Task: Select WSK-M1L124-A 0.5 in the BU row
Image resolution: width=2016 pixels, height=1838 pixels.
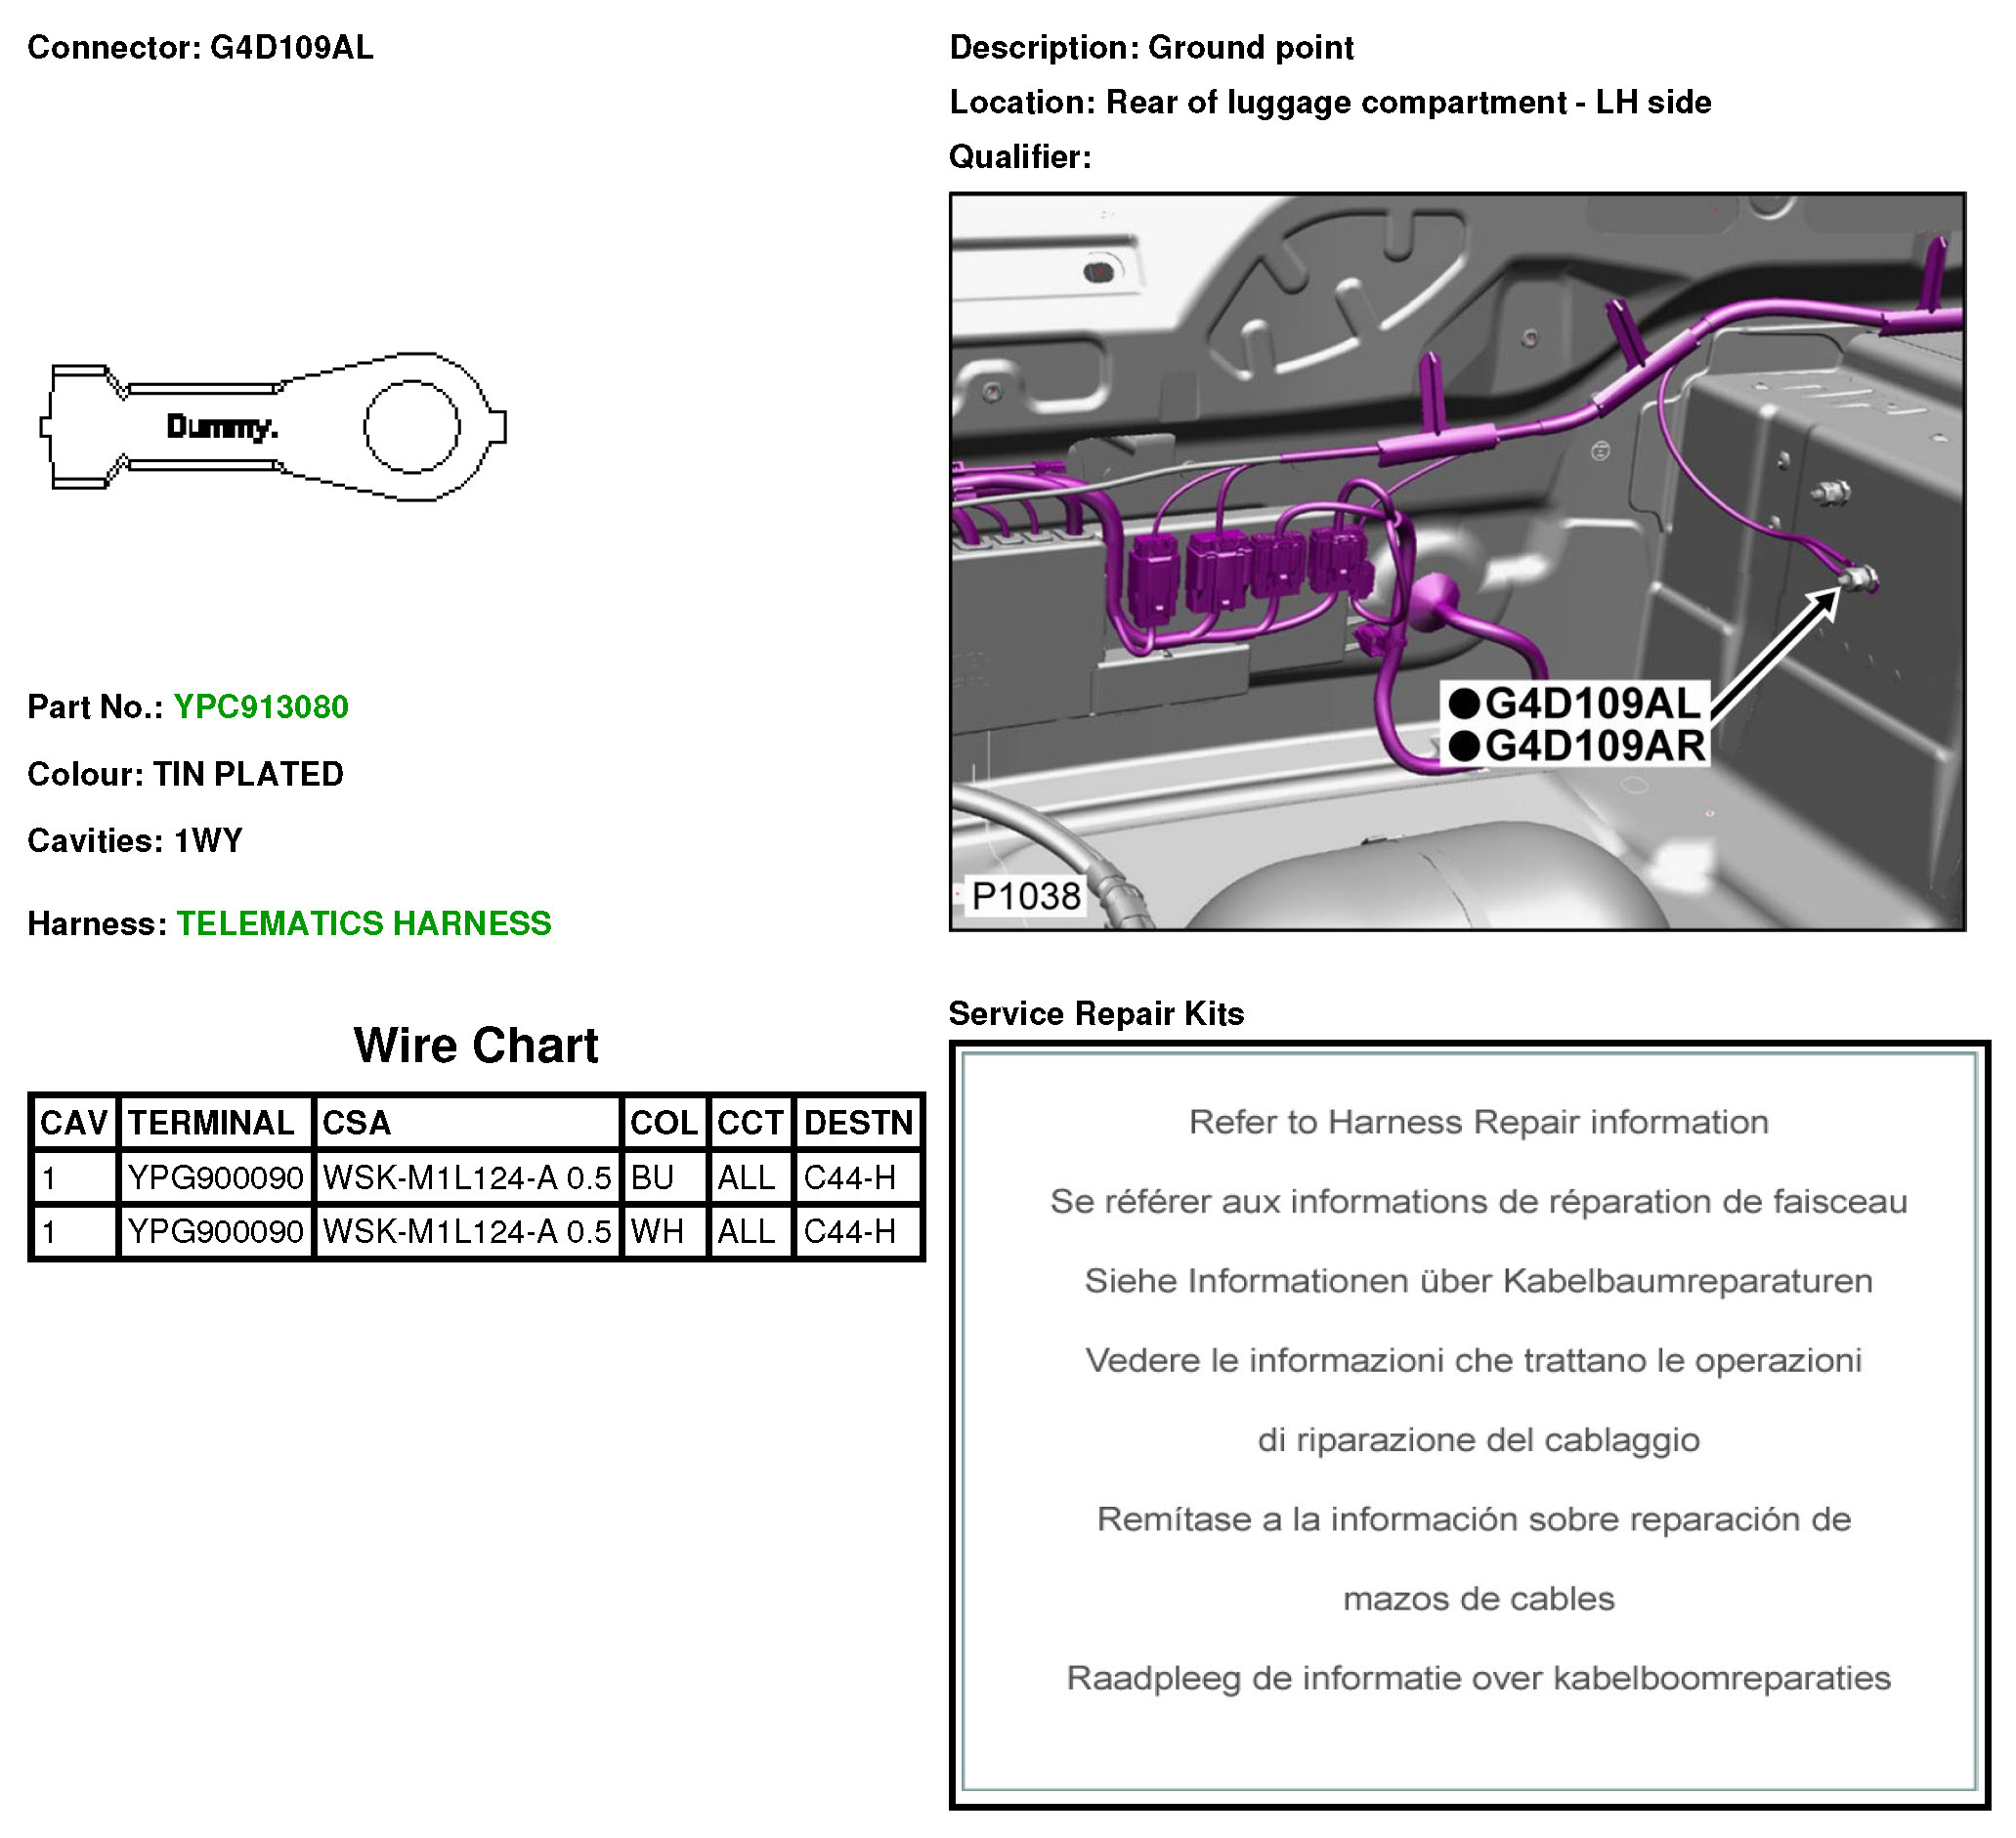Action: [468, 1177]
